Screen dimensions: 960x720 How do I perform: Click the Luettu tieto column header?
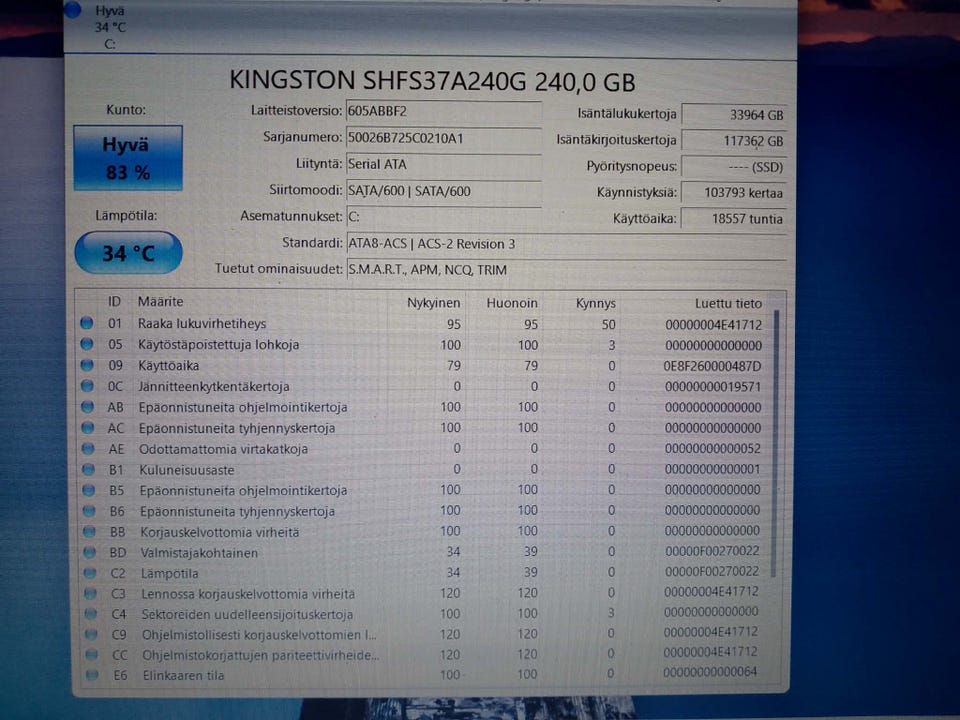point(728,304)
